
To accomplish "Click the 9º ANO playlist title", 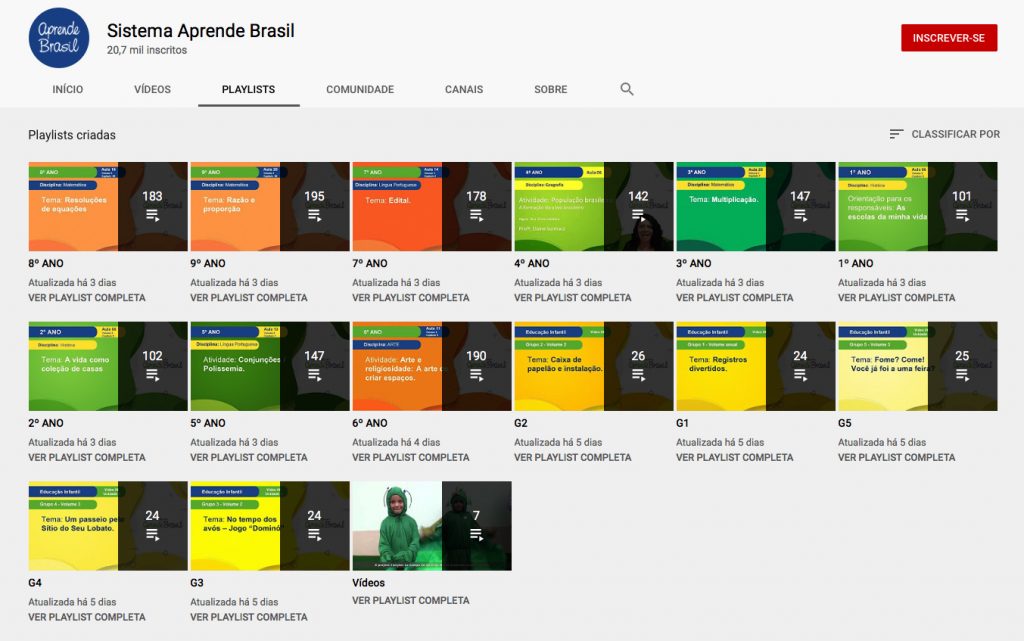I will point(208,264).
